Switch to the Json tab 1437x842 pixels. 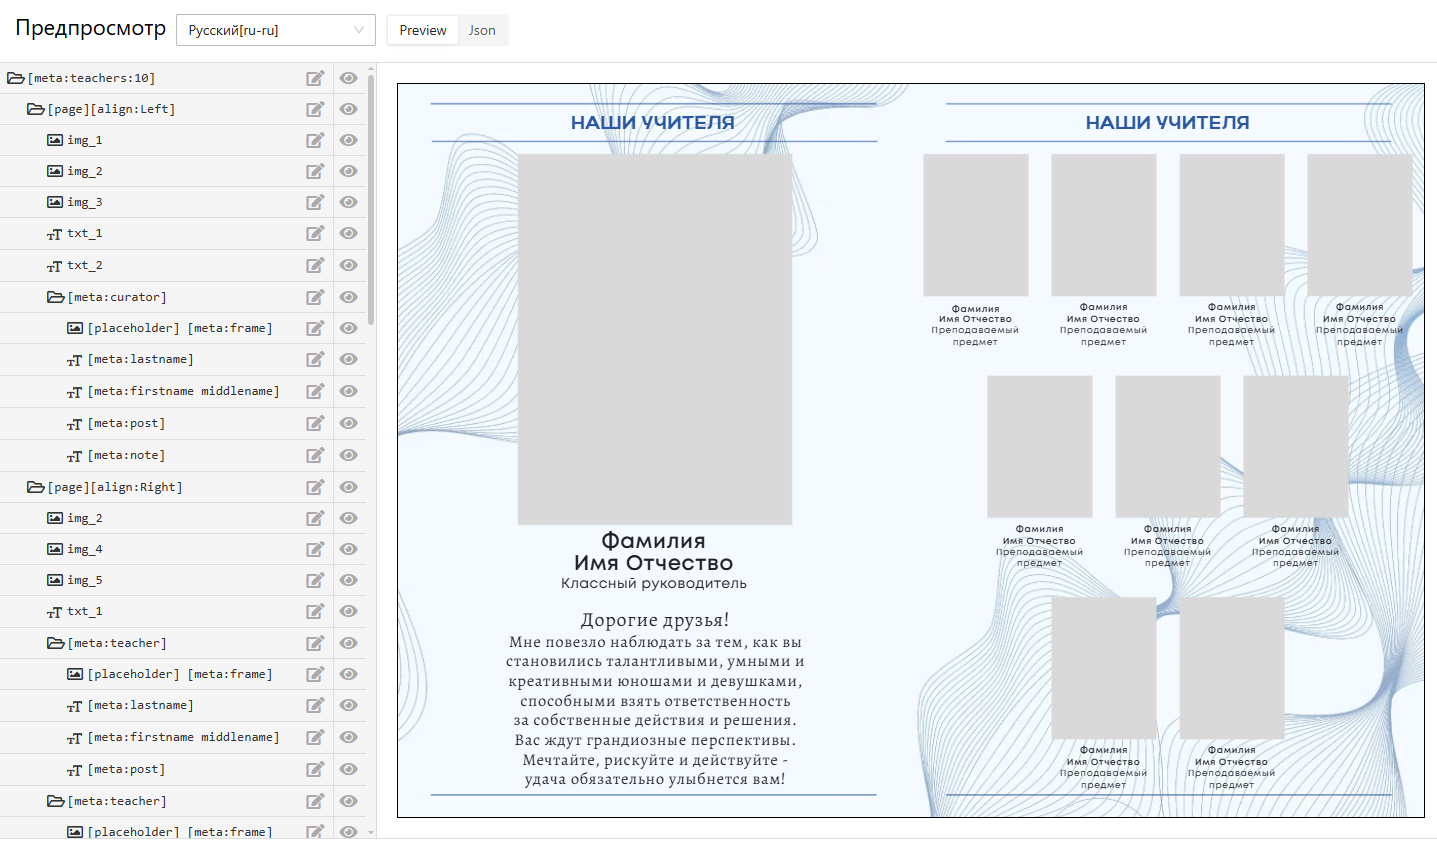click(x=482, y=30)
